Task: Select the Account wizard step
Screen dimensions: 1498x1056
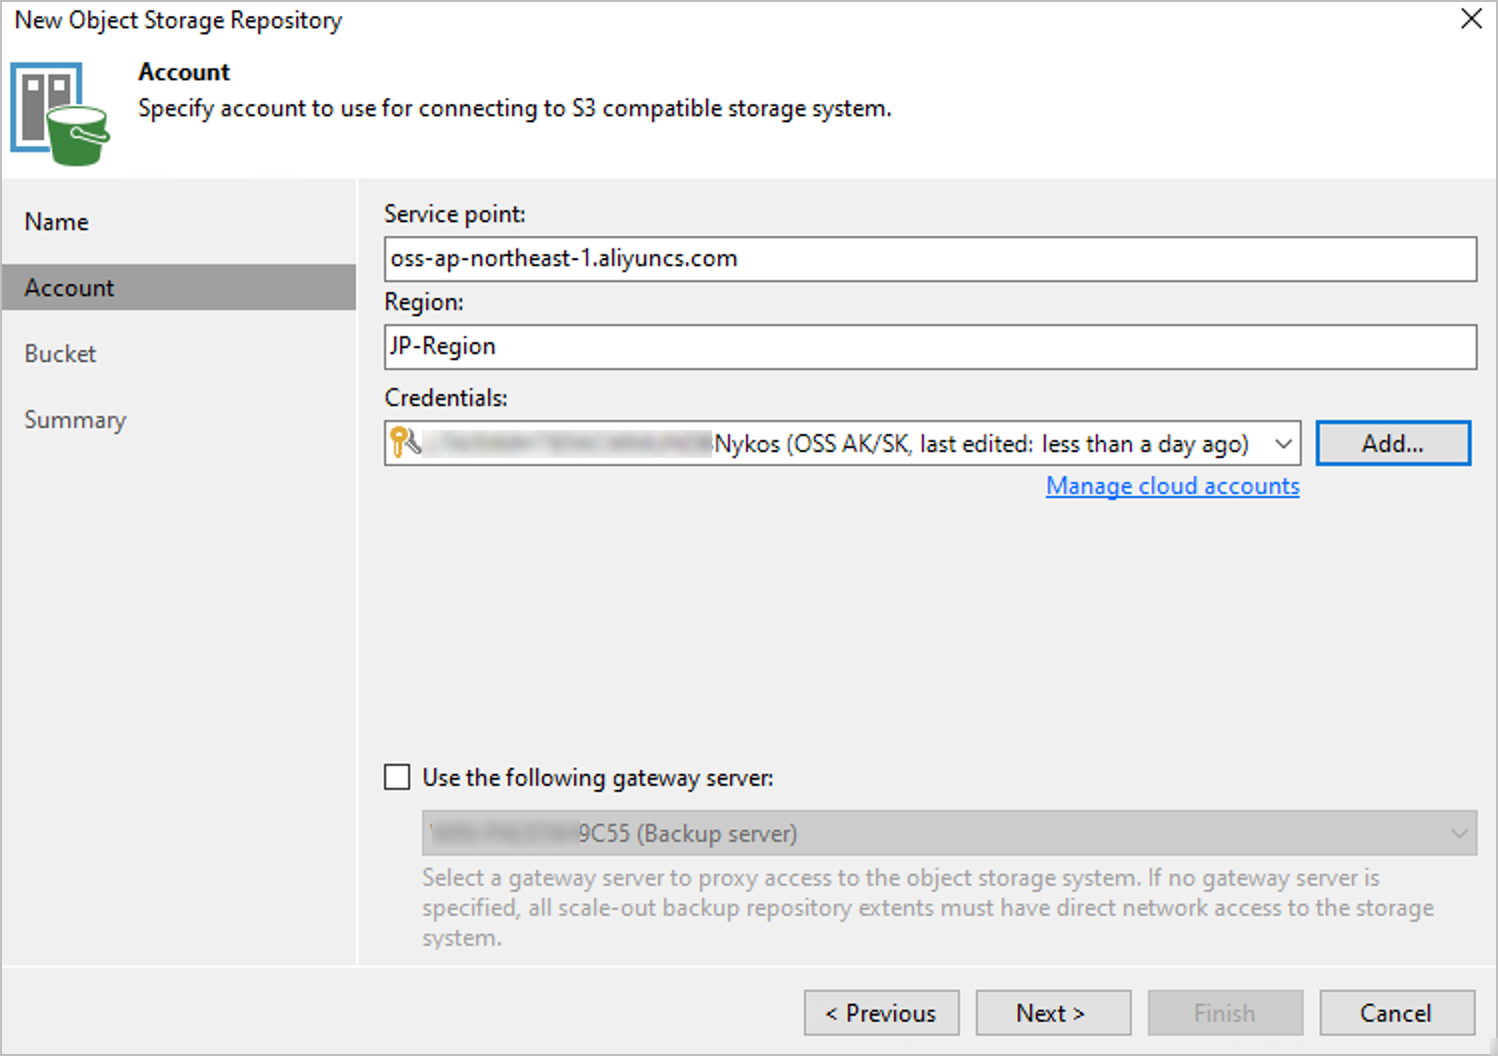Action: [179, 287]
